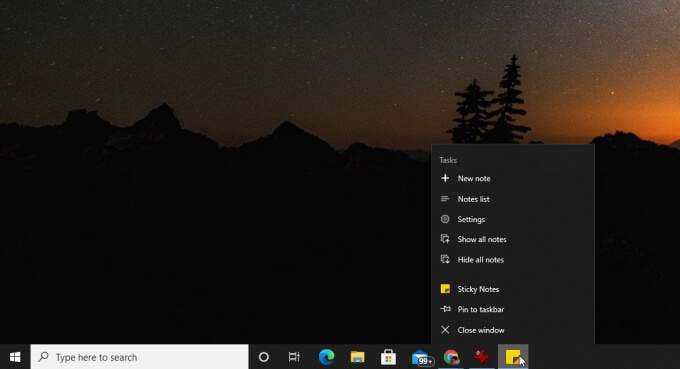
Task: Click the Type here to search box
Action: [x=140, y=357]
